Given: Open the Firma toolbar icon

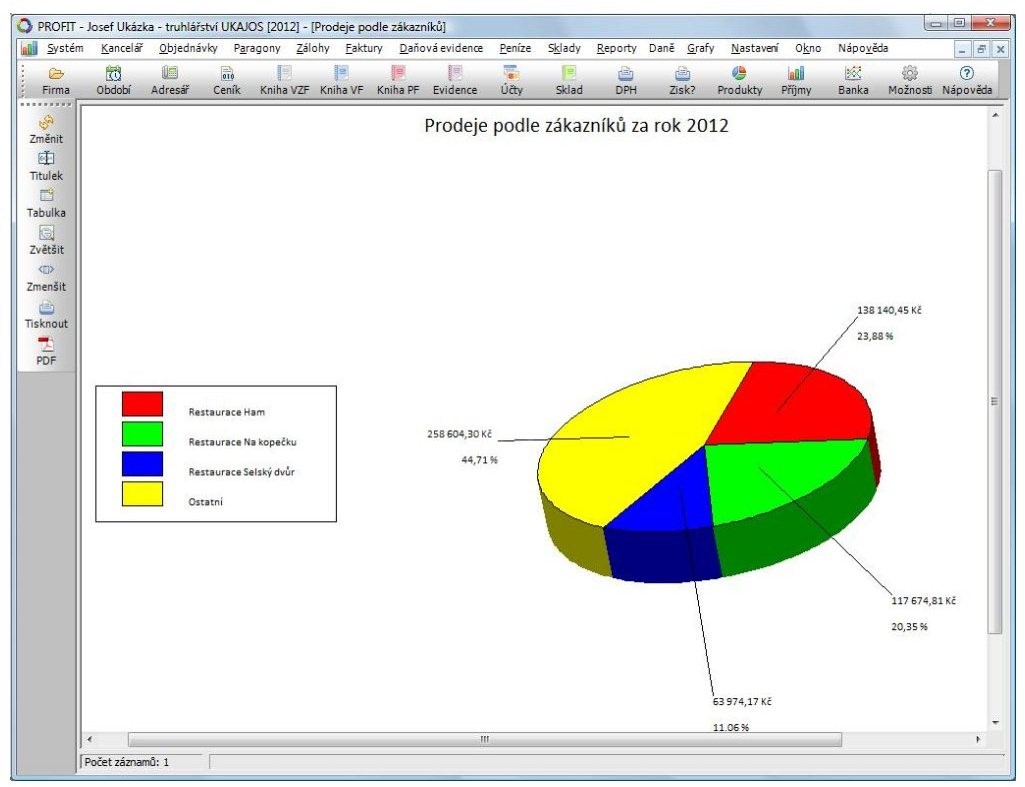Looking at the screenshot, I should coord(56,80).
